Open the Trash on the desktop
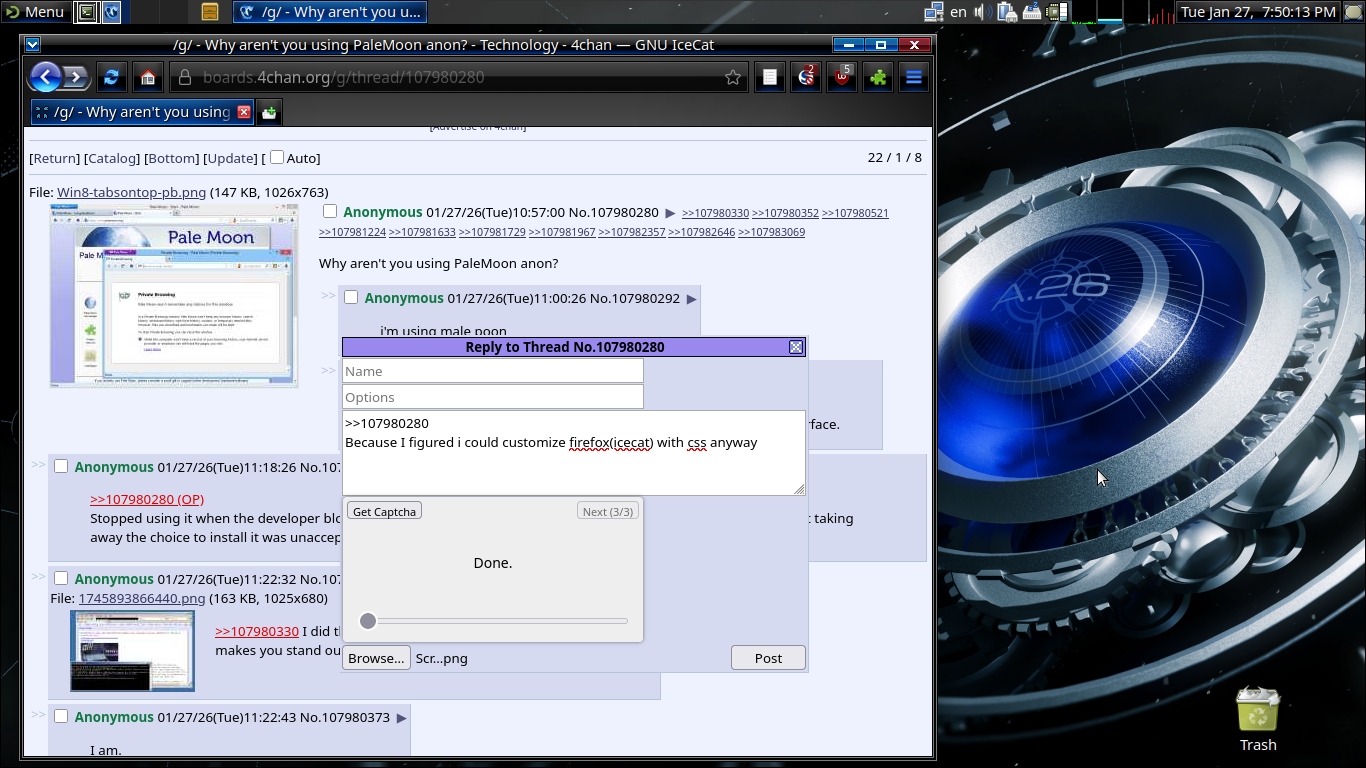The width and height of the screenshot is (1366, 768). click(x=1257, y=718)
